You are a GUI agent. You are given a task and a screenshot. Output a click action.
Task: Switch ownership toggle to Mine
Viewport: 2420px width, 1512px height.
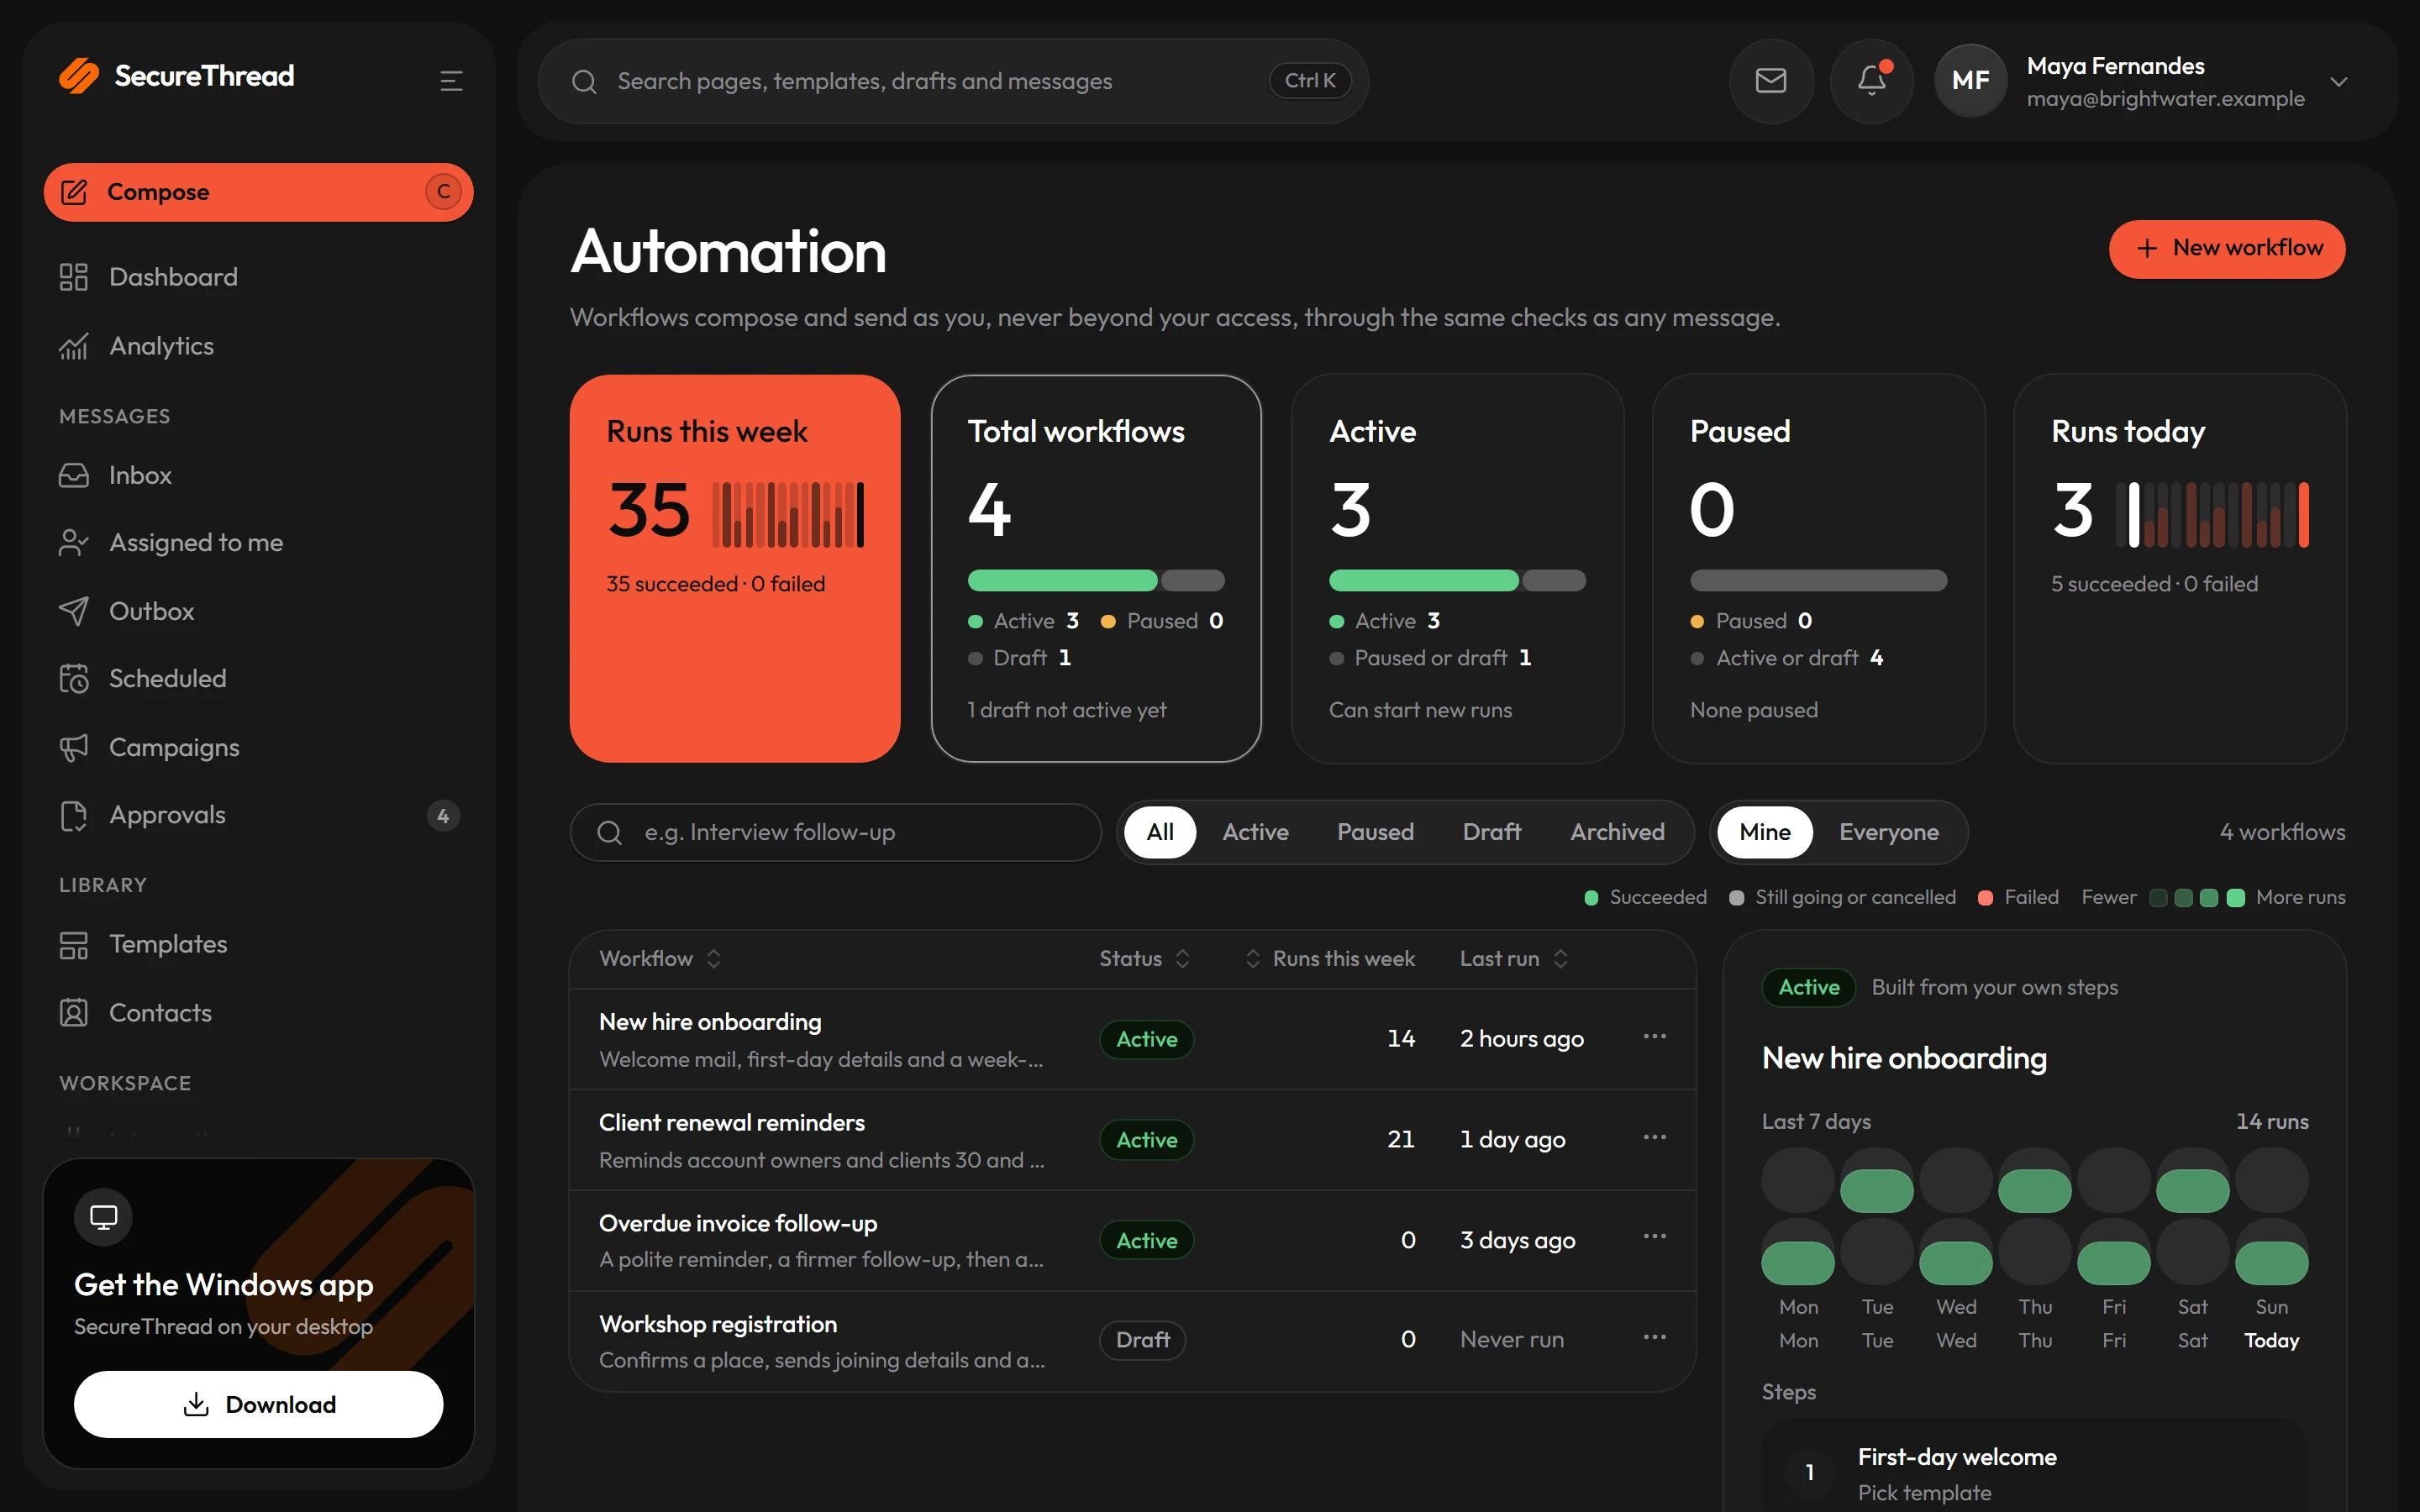[1765, 832]
